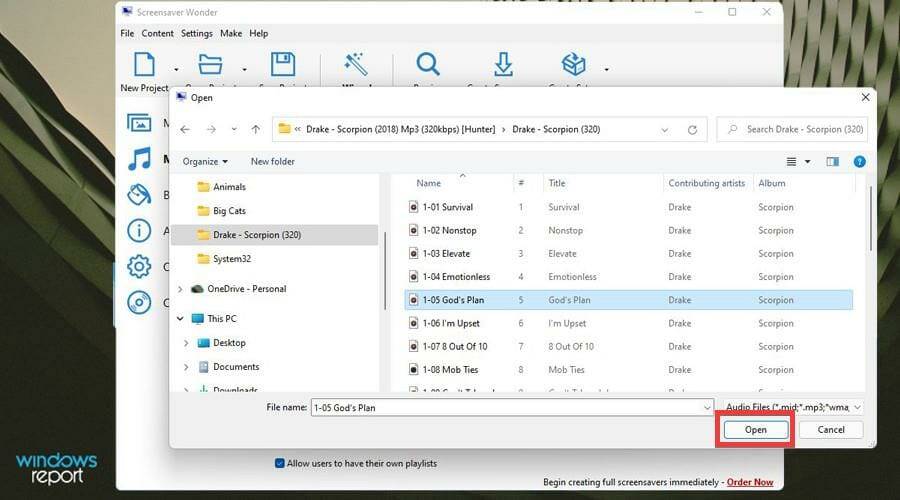900x500 pixels.
Task: Sort by the Contributing artists column
Action: pyautogui.click(x=706, y=183)
